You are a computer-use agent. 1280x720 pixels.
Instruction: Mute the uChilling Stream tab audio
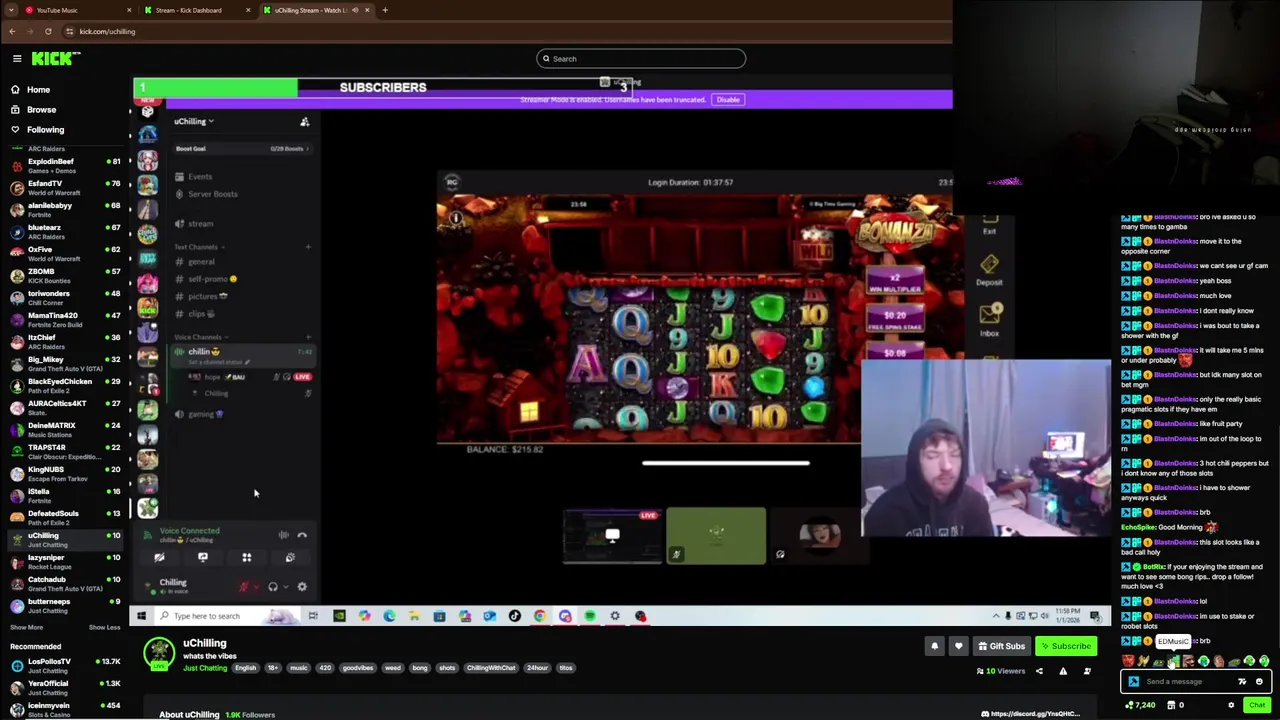coord(355,10)
